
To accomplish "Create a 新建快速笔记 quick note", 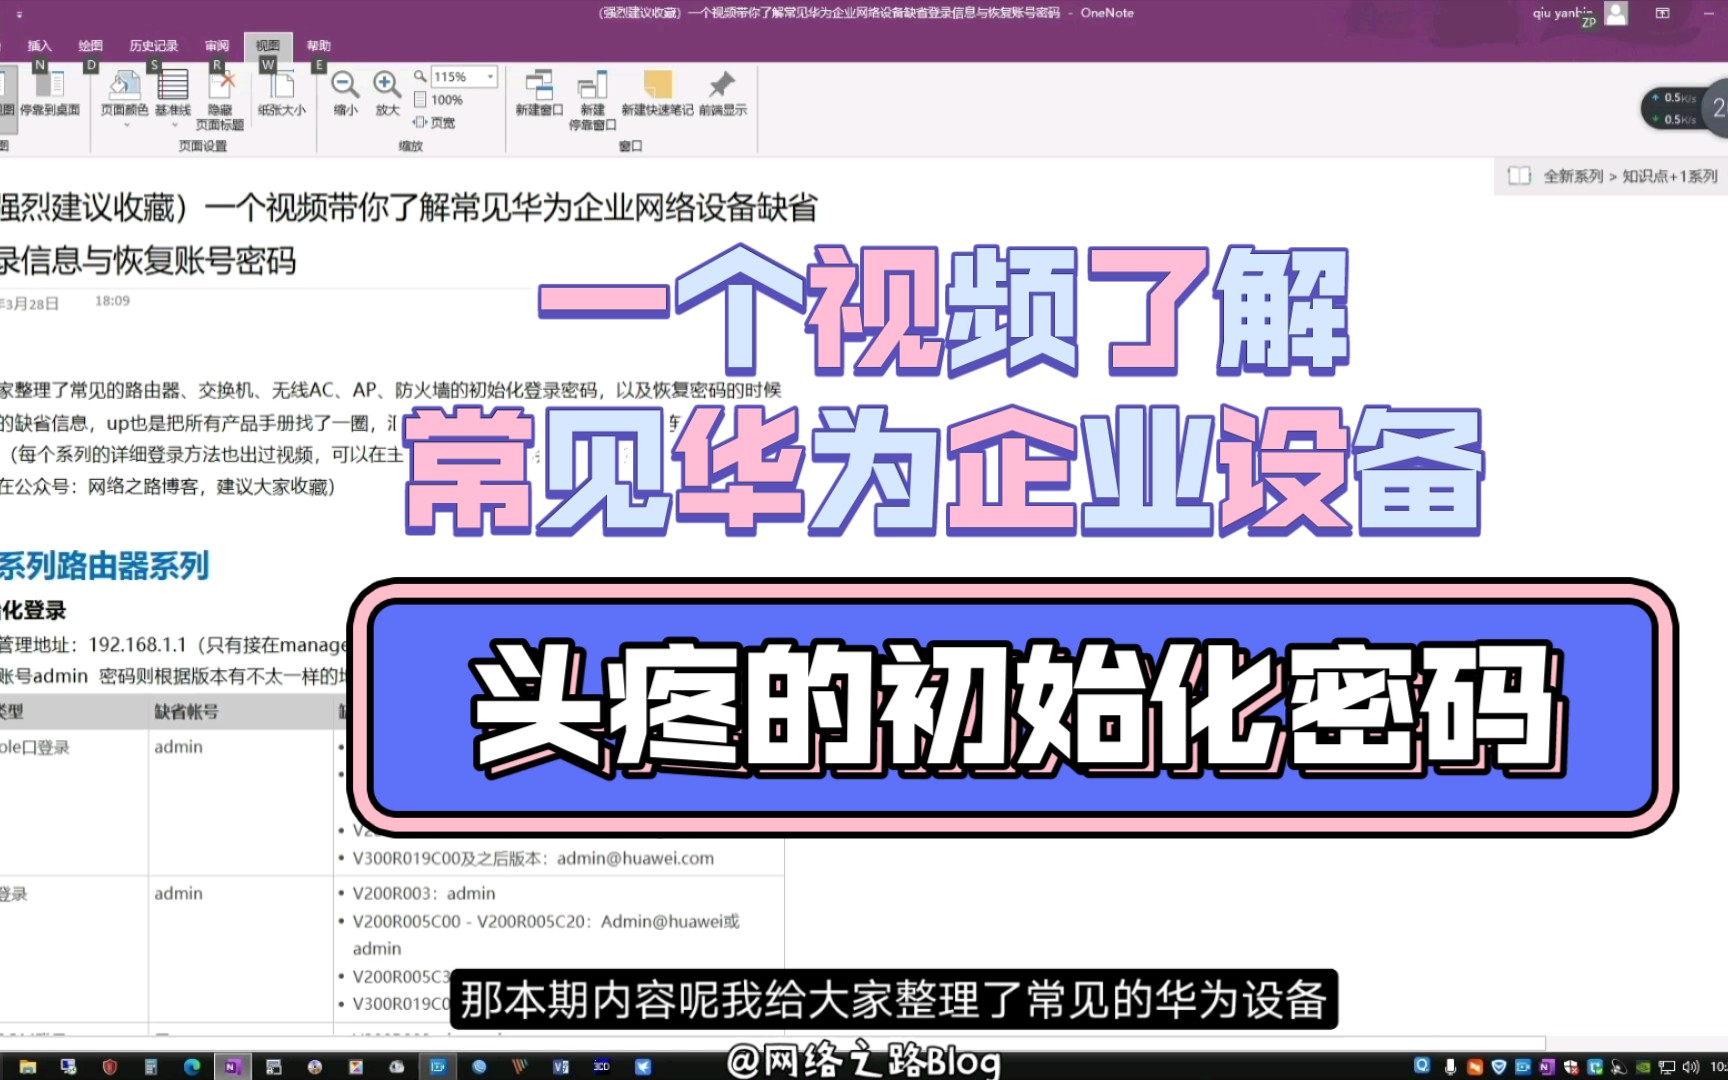I will (x=657, y=93).
